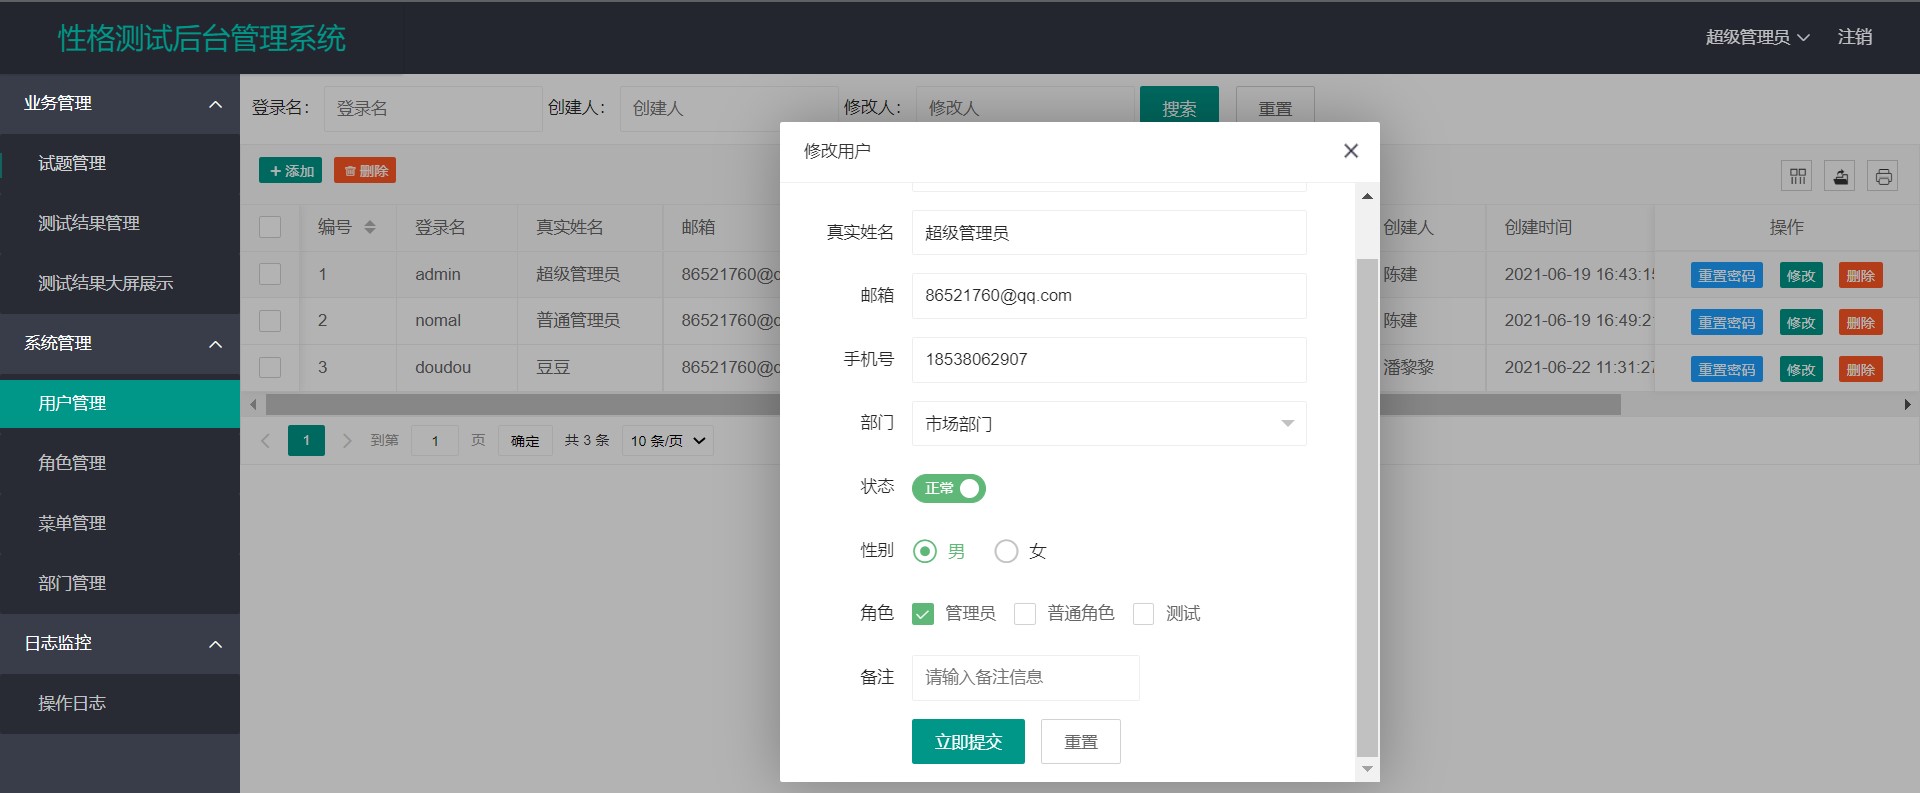Open the 部门 dropdown showing 市场部门

click(x=1109, y=424)
